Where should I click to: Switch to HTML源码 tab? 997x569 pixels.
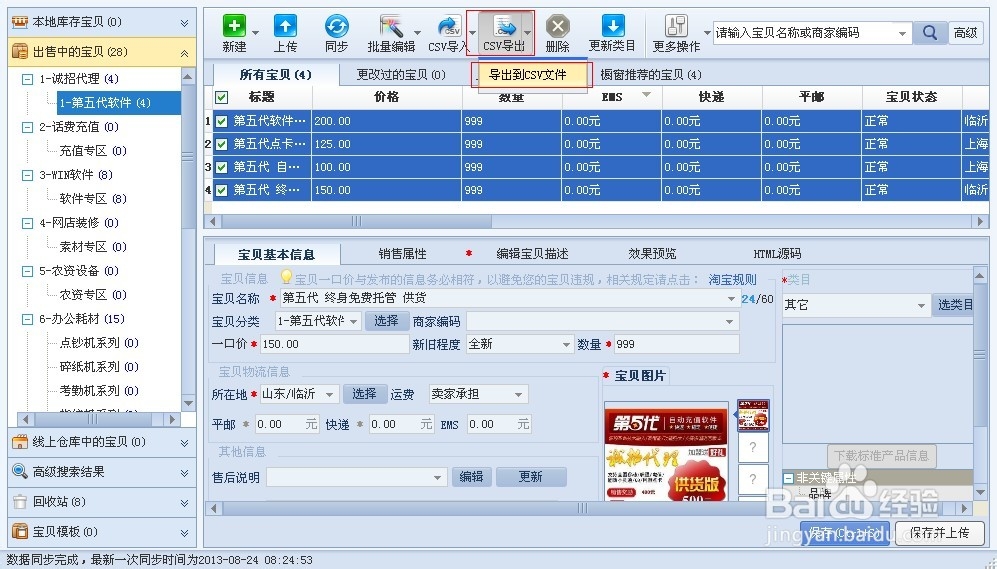[x=777, y=254]
